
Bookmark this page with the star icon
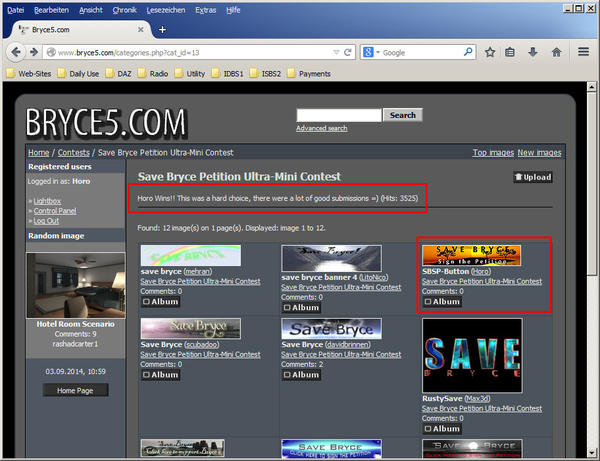point(490,52)
